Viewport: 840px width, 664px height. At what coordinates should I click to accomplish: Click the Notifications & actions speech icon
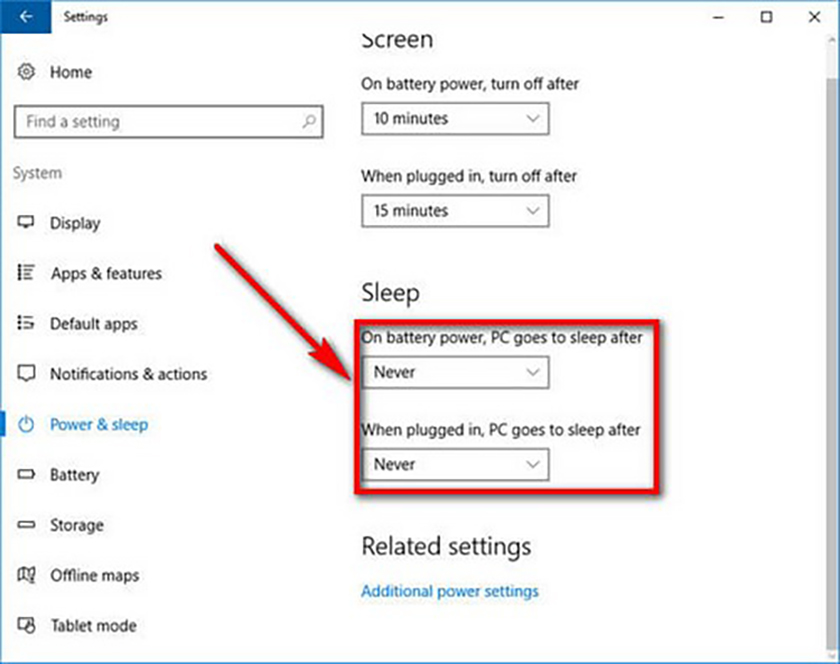(x=27, y=374)
